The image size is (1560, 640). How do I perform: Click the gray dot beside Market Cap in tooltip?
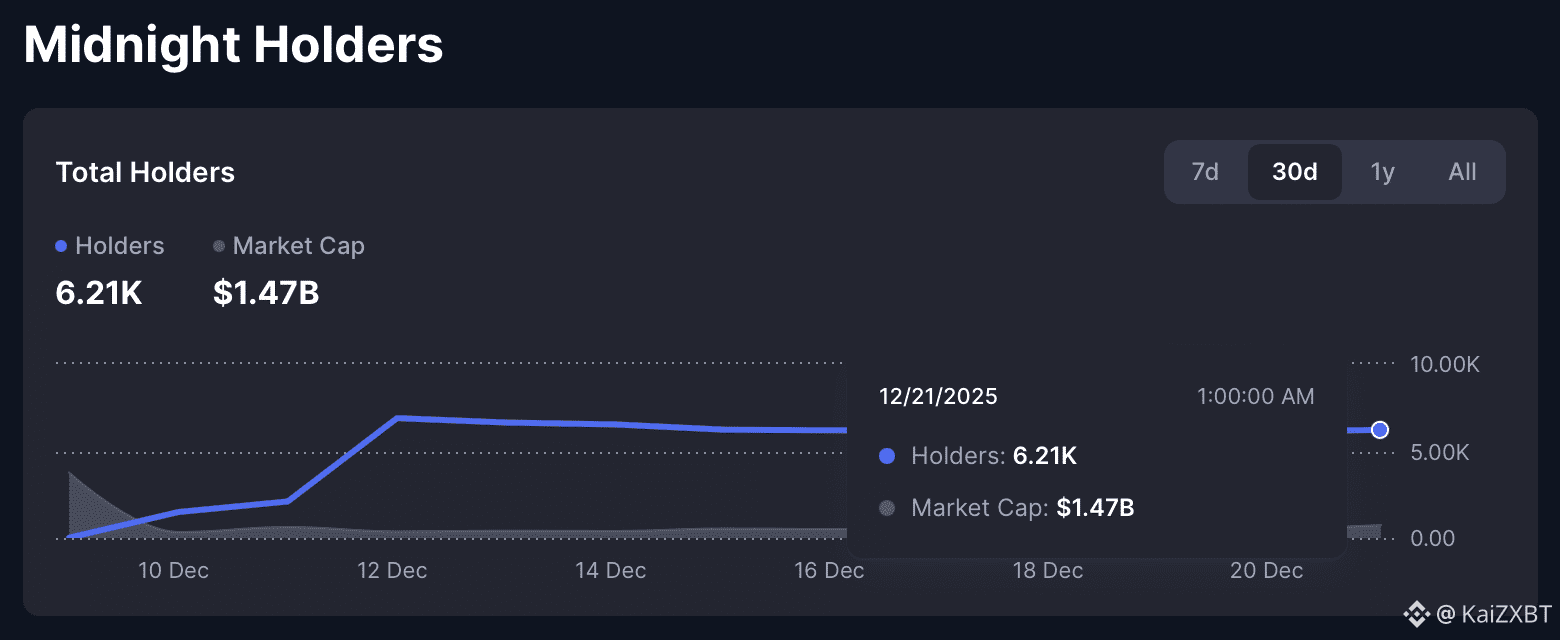886,508
